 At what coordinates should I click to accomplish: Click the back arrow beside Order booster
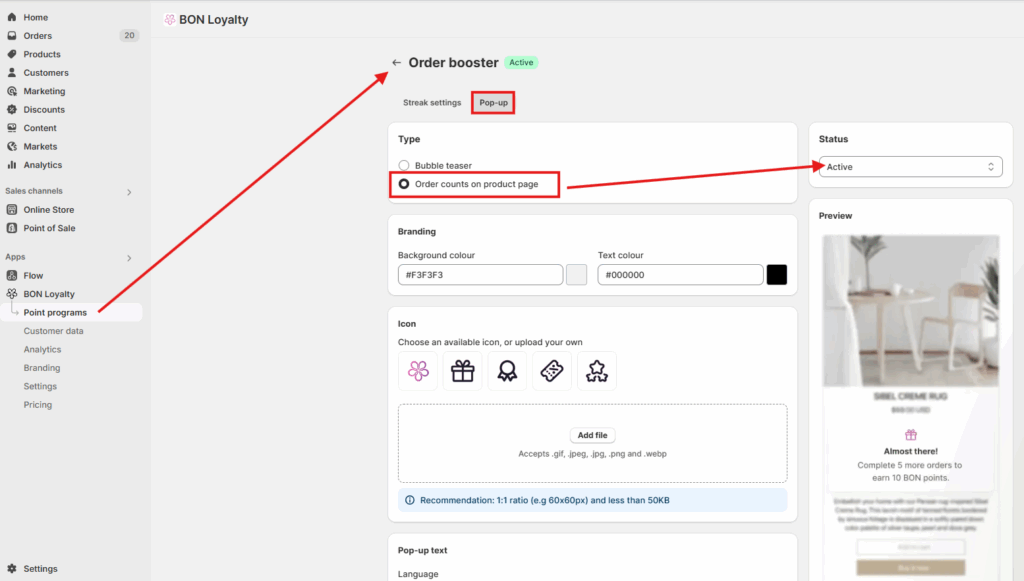pyautogui.click(x=397, y=63)
